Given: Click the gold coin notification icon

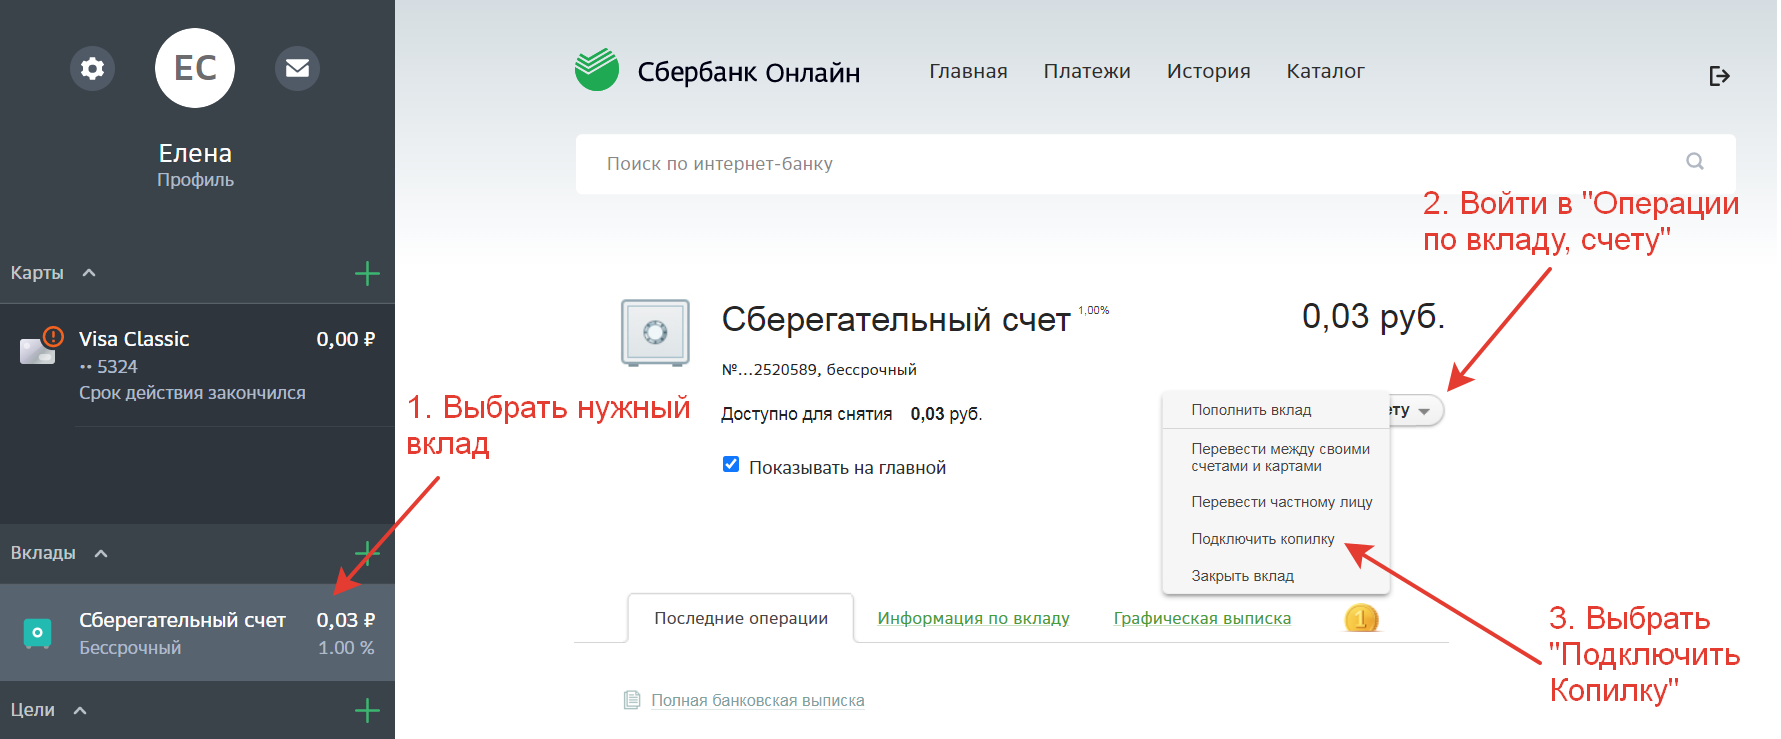Looking at the screenshot, I should [1361, 619].
